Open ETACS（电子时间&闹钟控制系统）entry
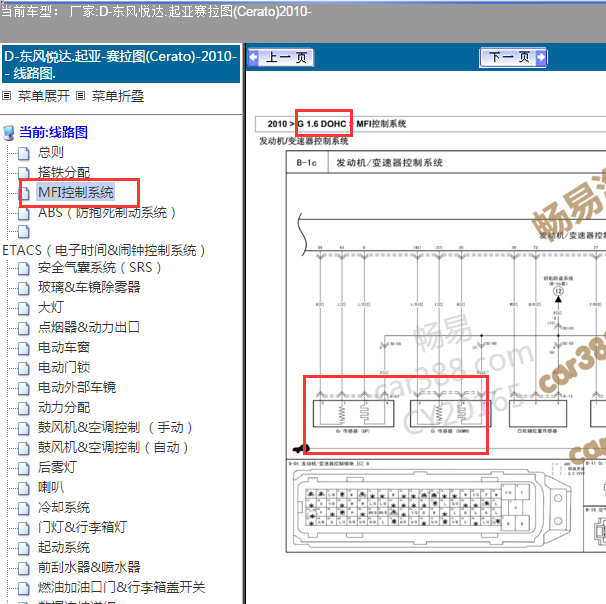 pos(104,250)
